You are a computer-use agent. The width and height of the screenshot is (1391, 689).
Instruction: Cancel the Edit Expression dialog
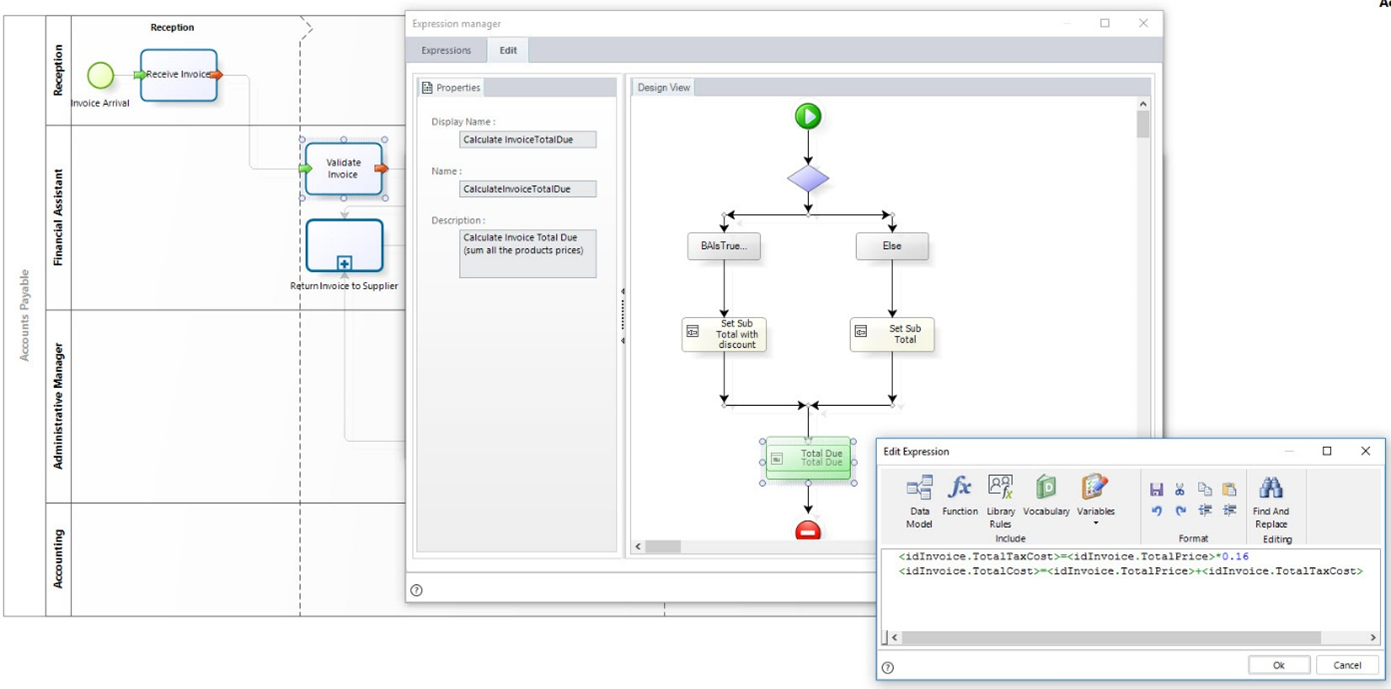point(1346,665)
